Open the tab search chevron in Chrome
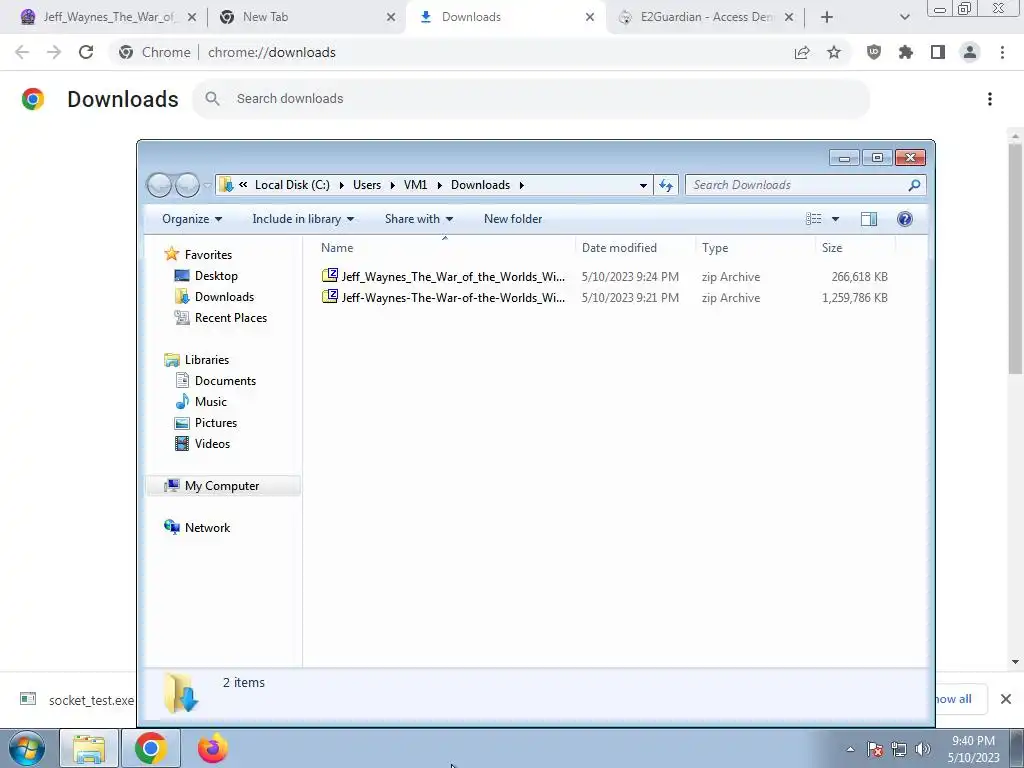This screenshot has height=768, width=1024. 904,17
